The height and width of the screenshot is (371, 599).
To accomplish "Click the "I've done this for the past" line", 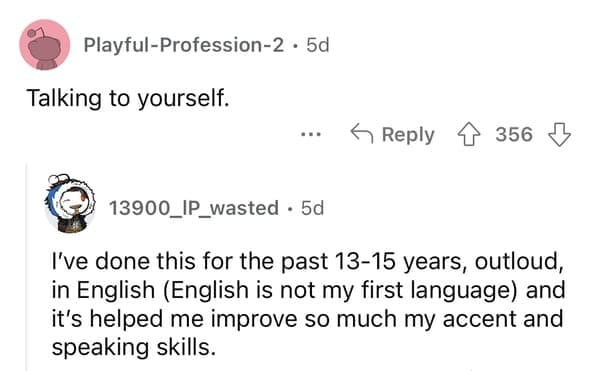I will pos(190,261).
